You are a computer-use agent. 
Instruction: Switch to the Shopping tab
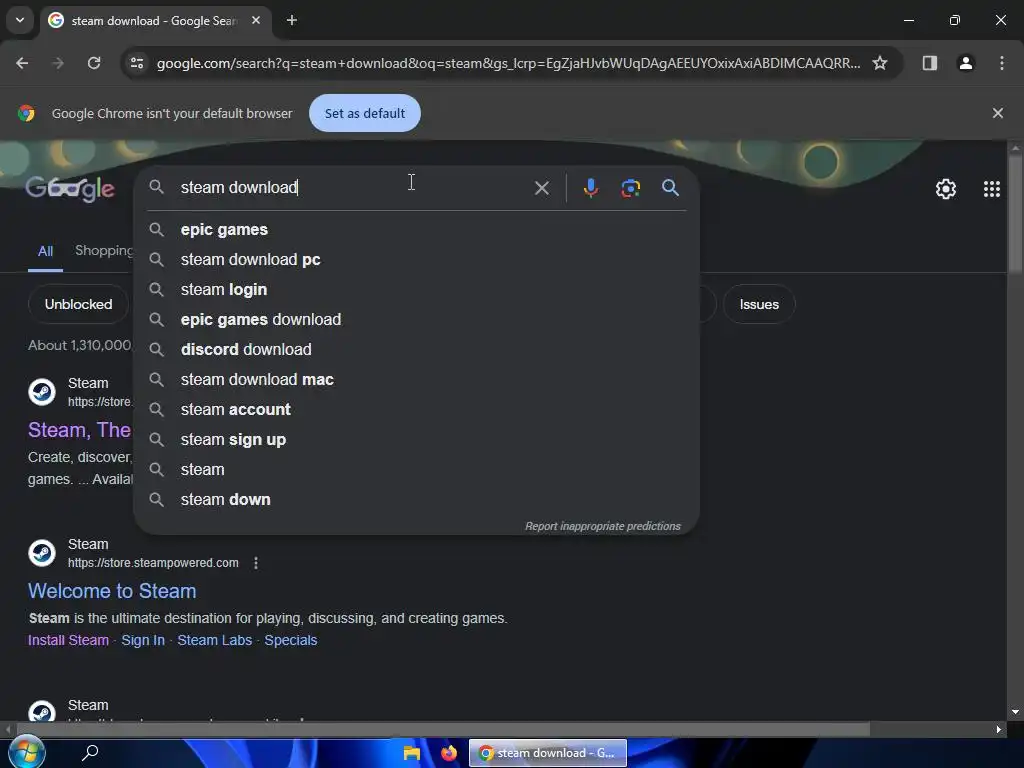click(103, 251)
